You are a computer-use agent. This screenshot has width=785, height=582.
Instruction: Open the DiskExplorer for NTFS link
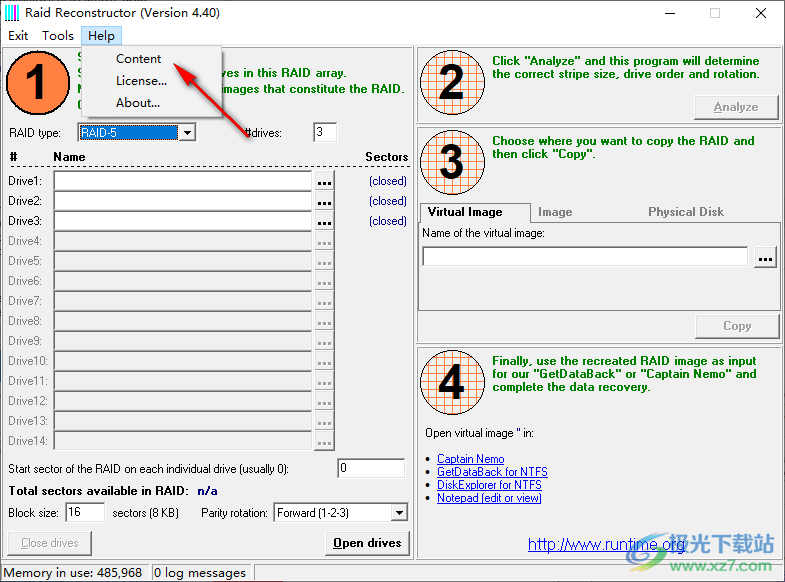489,485
